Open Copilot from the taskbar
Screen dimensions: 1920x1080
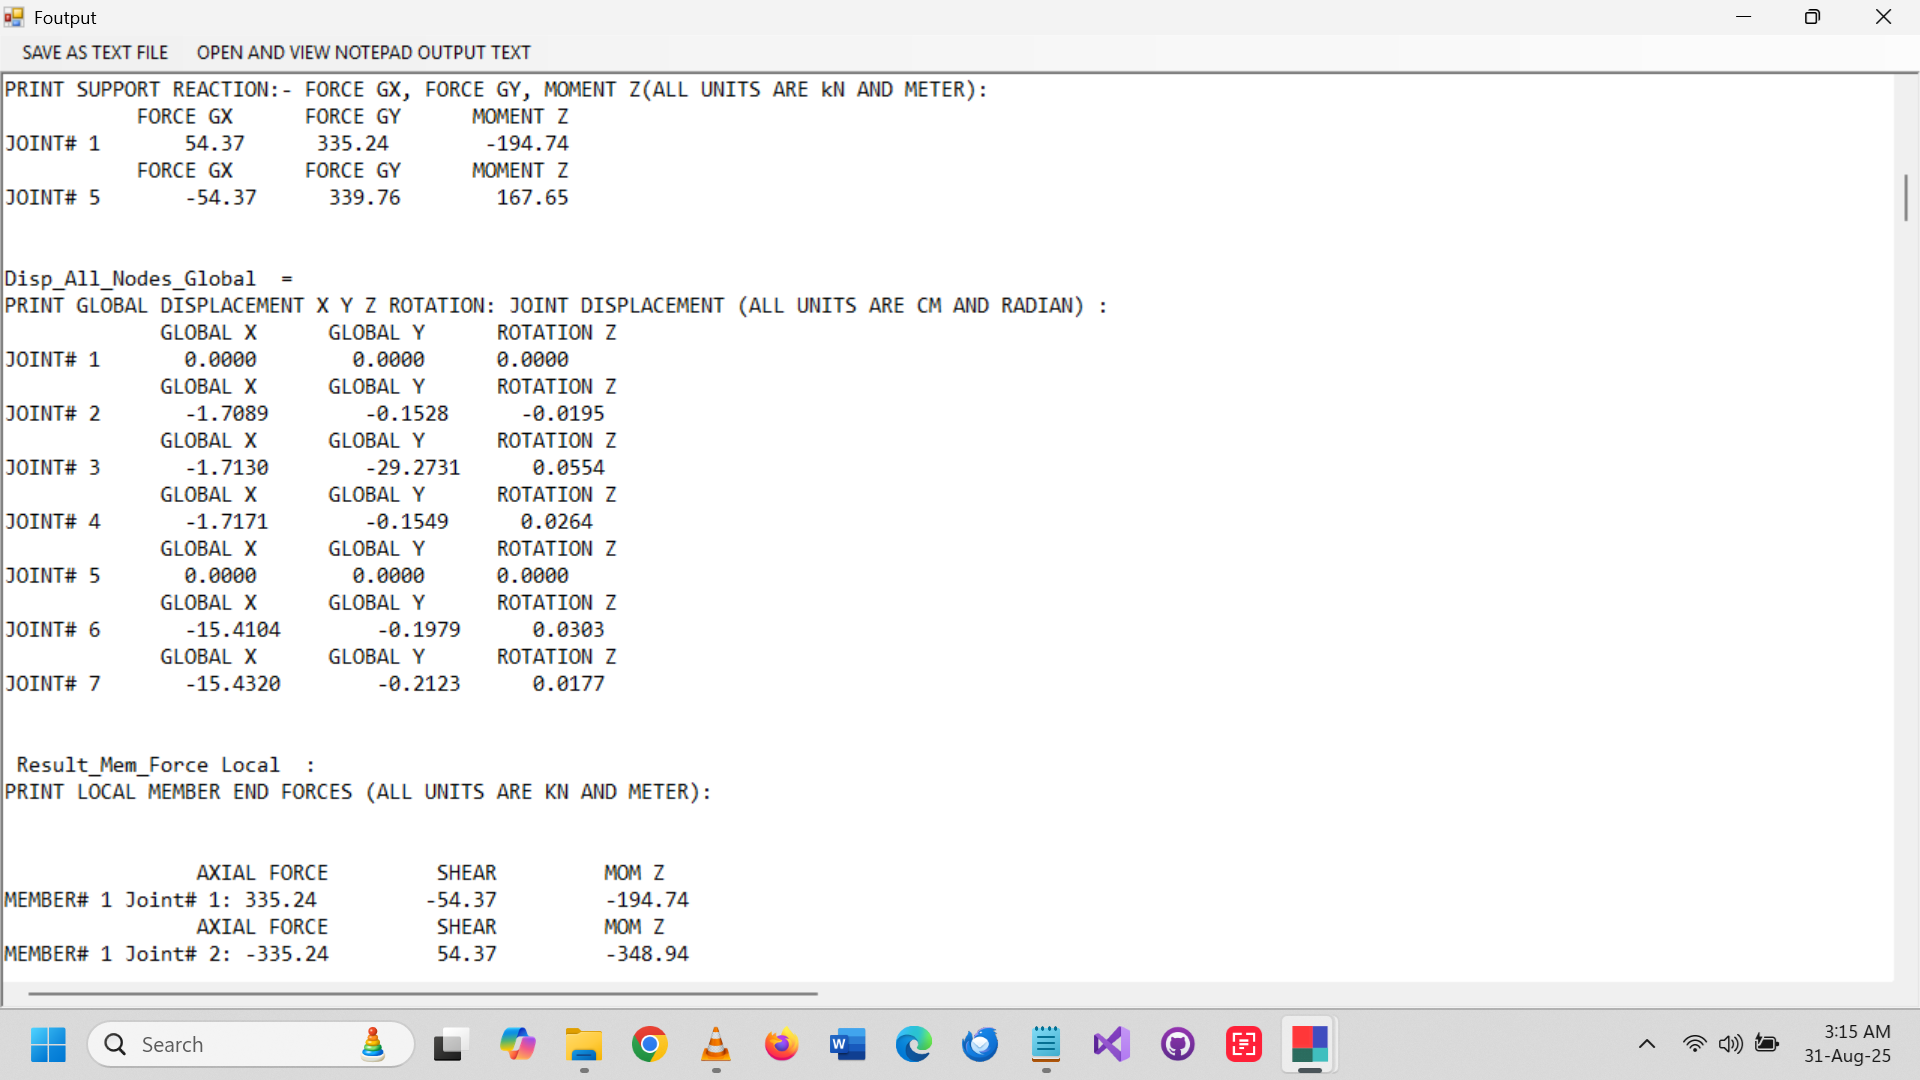517,1044
